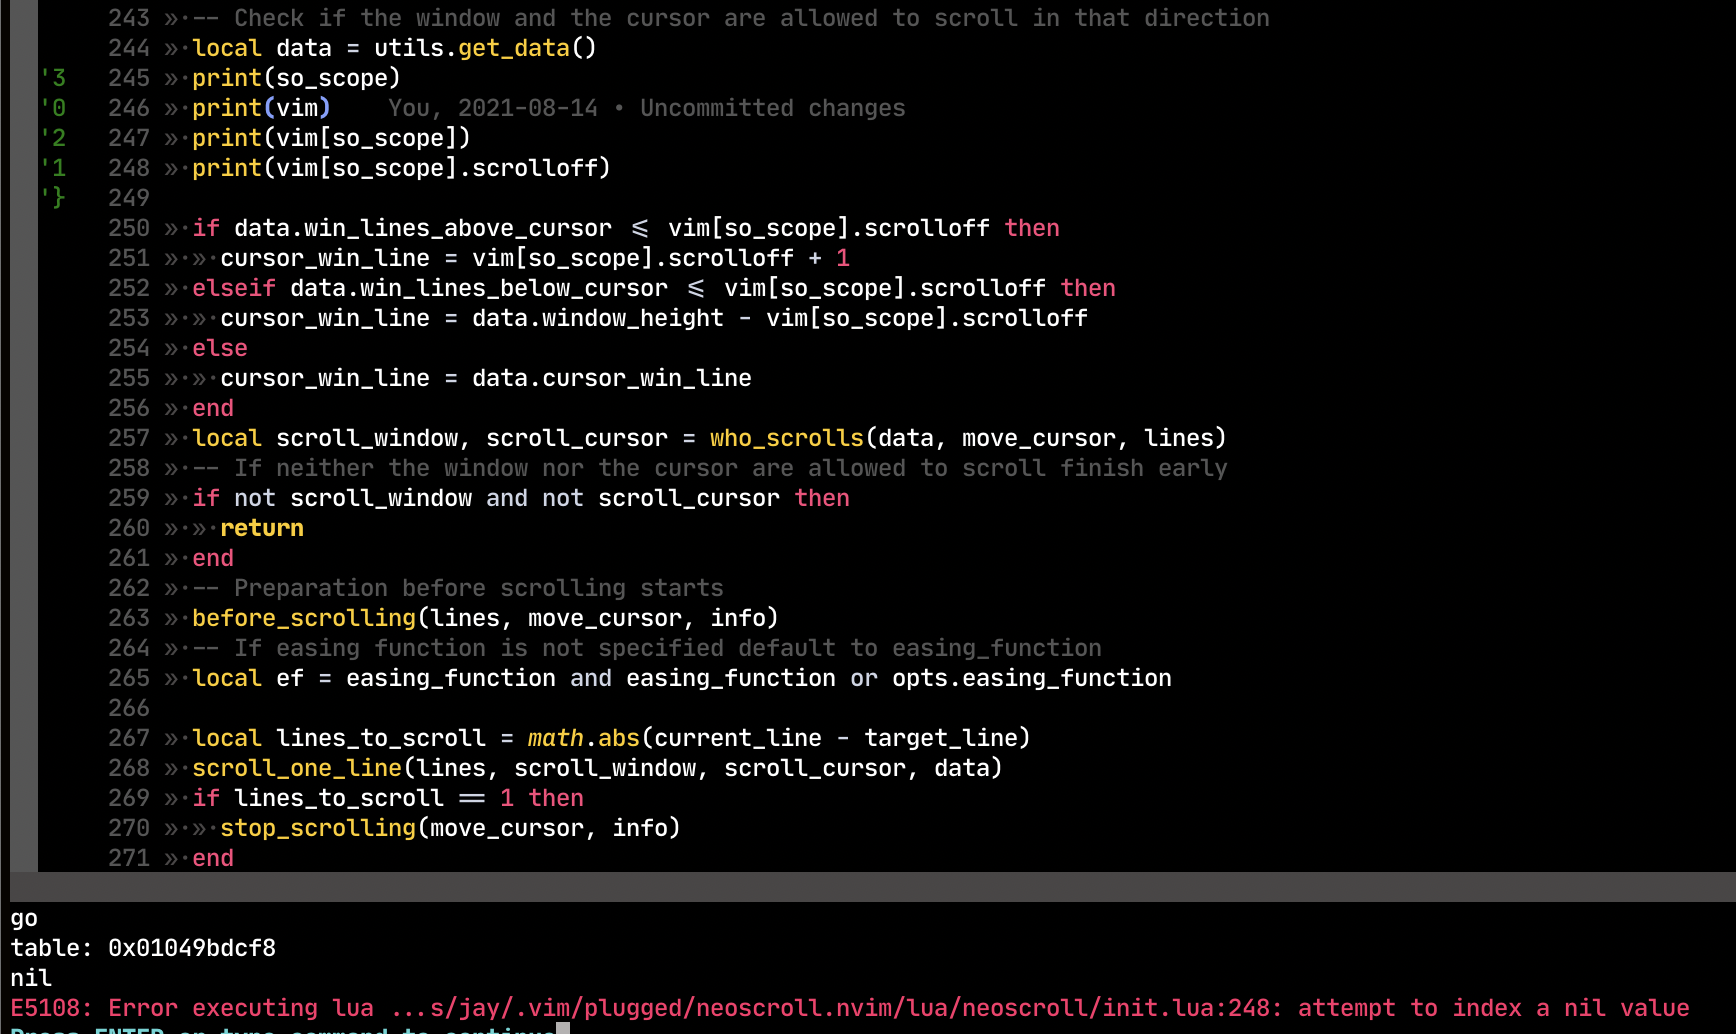Screen dimensions: 1736x1034
Task: Click the elseif keyword on line 252
Action: (233, 287)
